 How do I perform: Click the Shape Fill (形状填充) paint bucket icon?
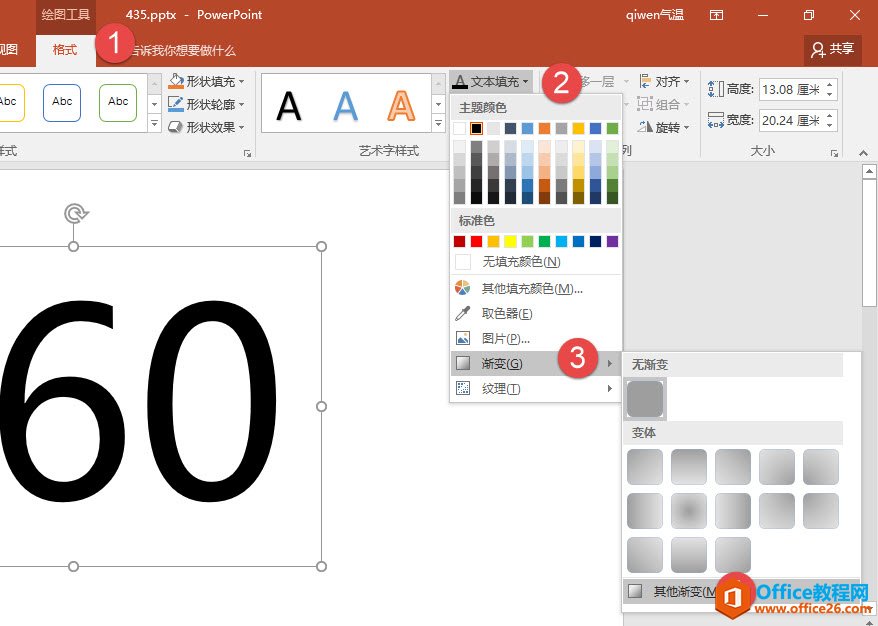tap(176, 81)
